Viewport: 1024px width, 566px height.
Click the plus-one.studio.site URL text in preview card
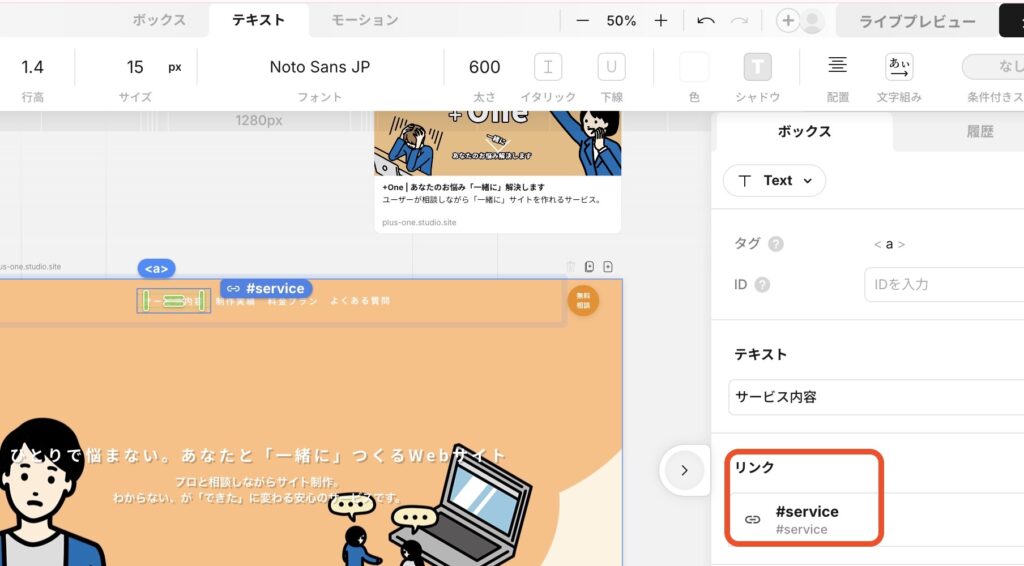[419, 223]
